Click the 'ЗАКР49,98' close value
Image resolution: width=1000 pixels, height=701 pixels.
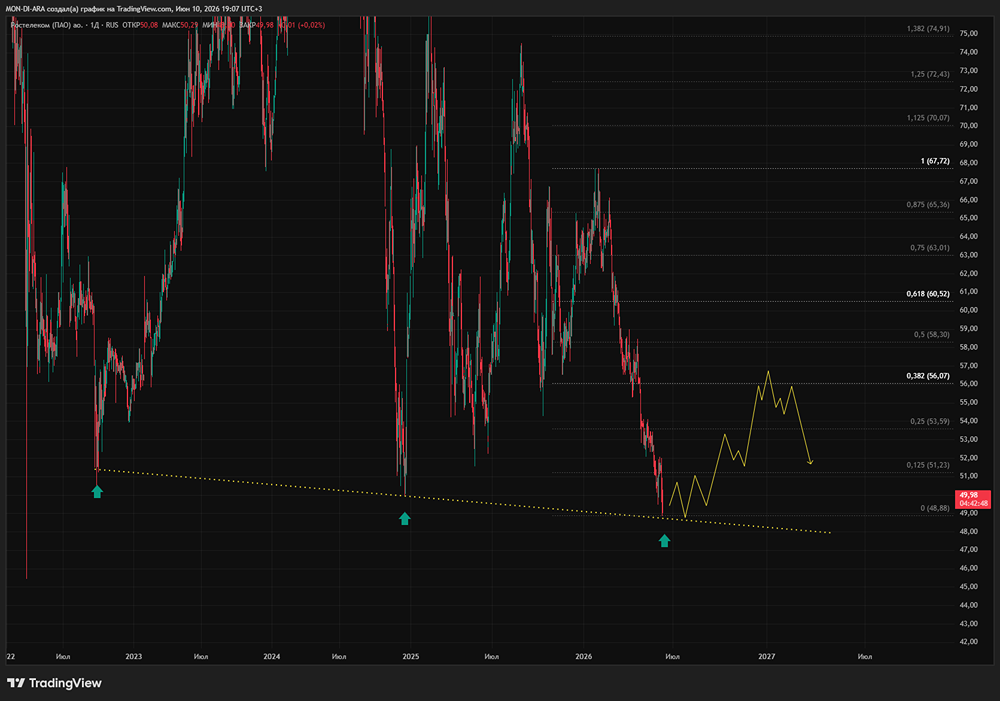[256, 25]
